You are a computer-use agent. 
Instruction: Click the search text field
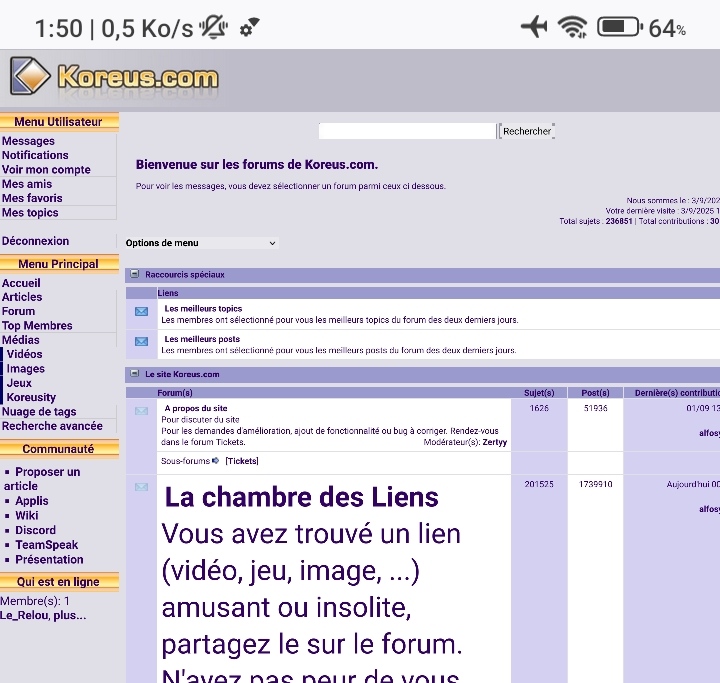click(407, 131)
